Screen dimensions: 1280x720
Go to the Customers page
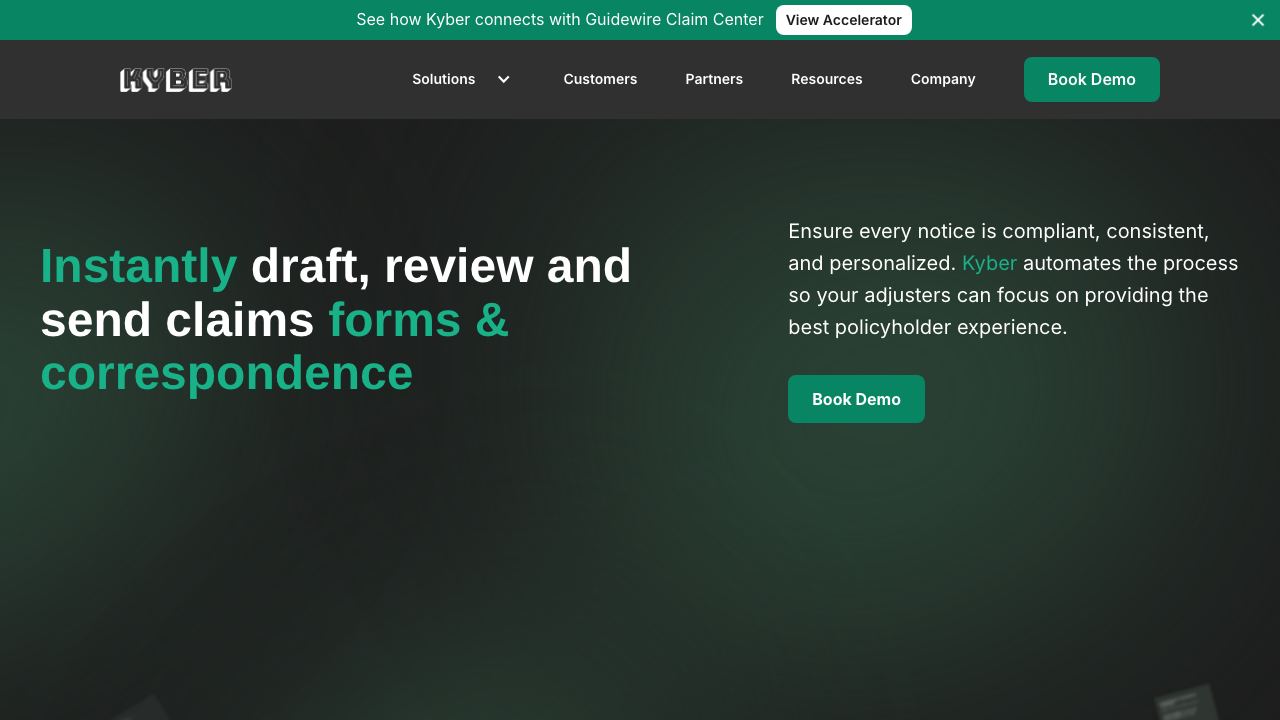[600, 79]
